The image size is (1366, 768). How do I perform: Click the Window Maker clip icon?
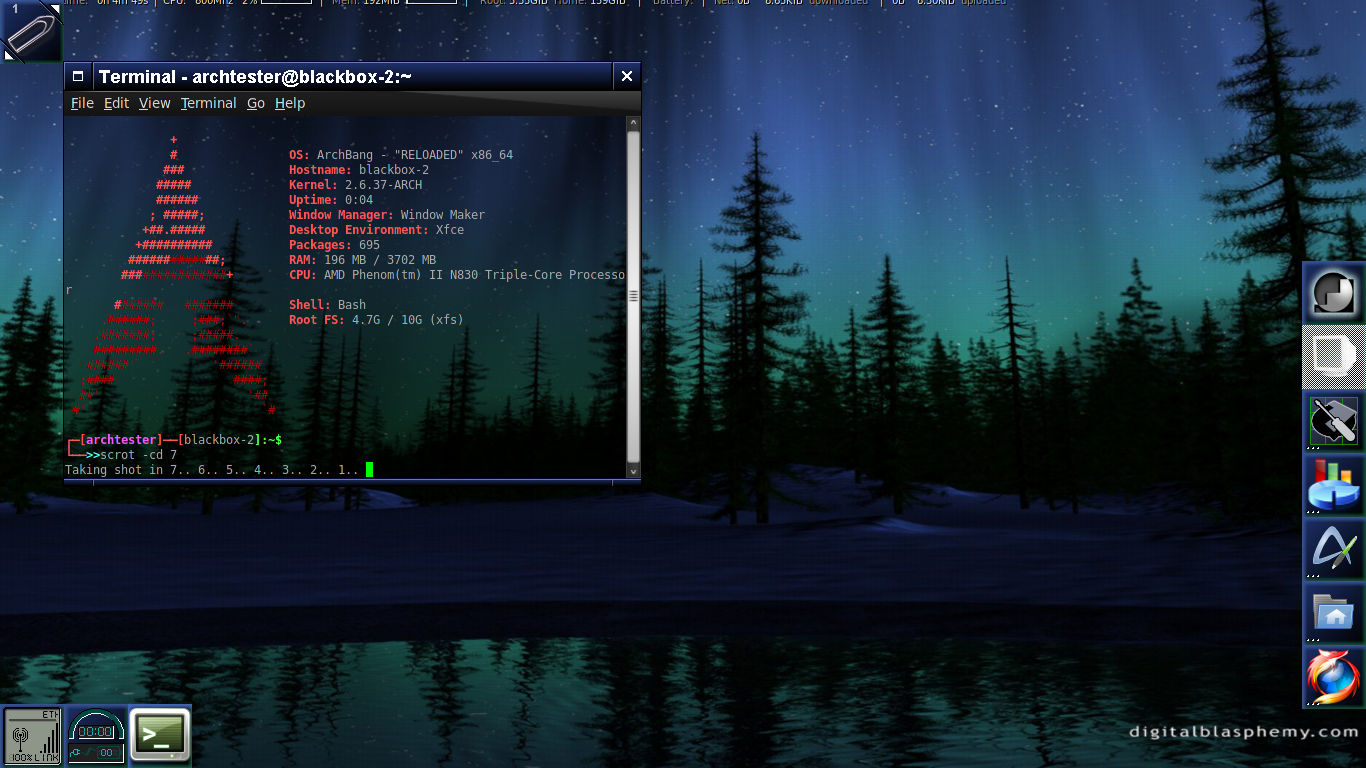31,31
